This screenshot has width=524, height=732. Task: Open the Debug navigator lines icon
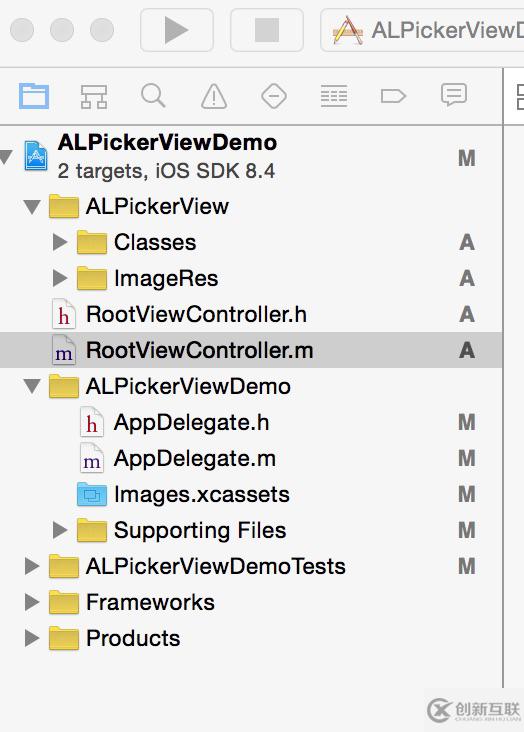coord(333,96)
